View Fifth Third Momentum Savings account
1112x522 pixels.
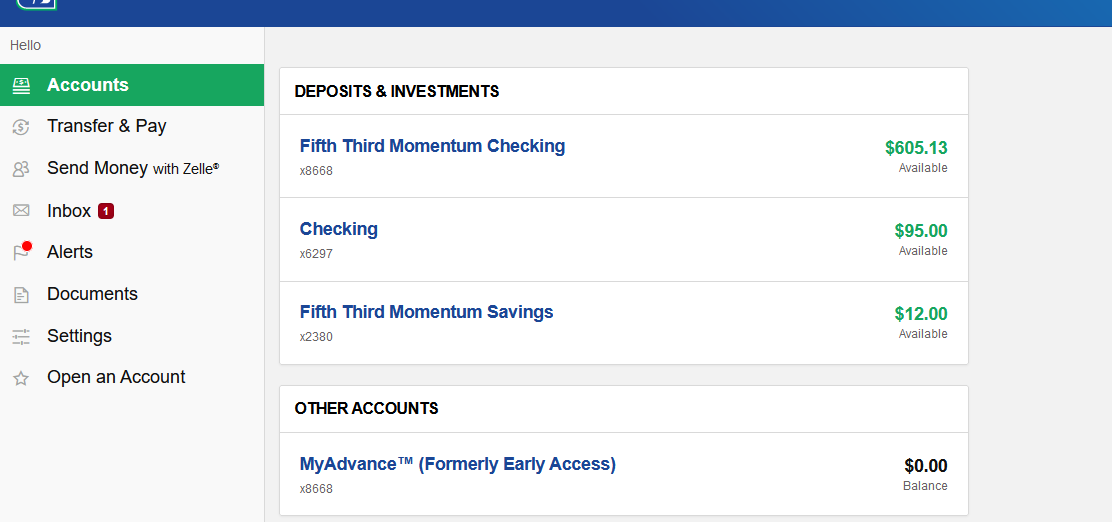(426, 312)
